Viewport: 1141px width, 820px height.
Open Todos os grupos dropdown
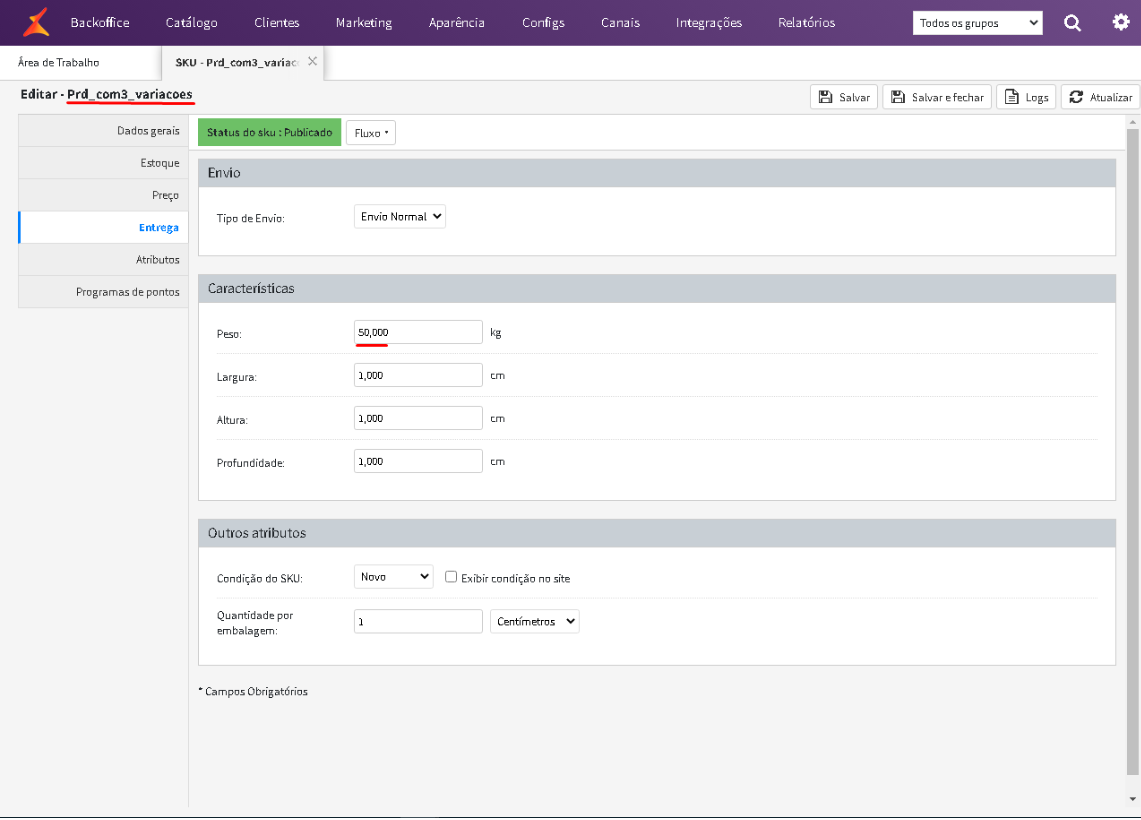977,23
